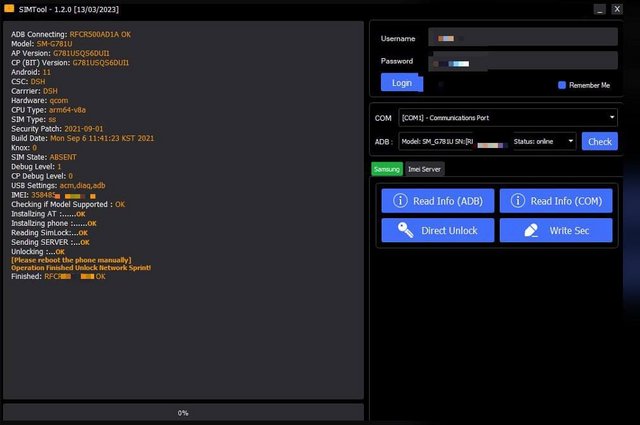Image resolution: width=640 pixels, height=425 pixels.
Task: Select the 'Build Date' log line
Action: tap(82, 138)
